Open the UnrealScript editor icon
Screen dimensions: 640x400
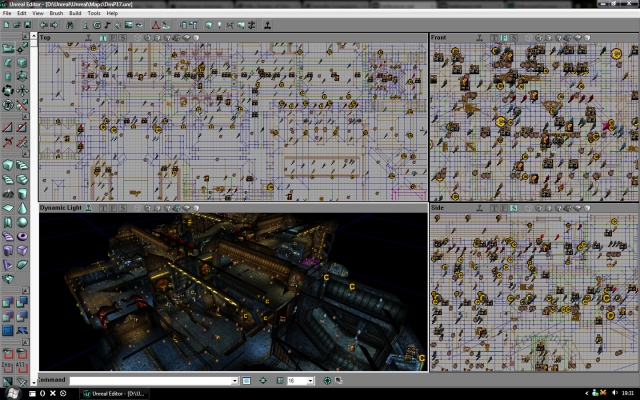166,25
